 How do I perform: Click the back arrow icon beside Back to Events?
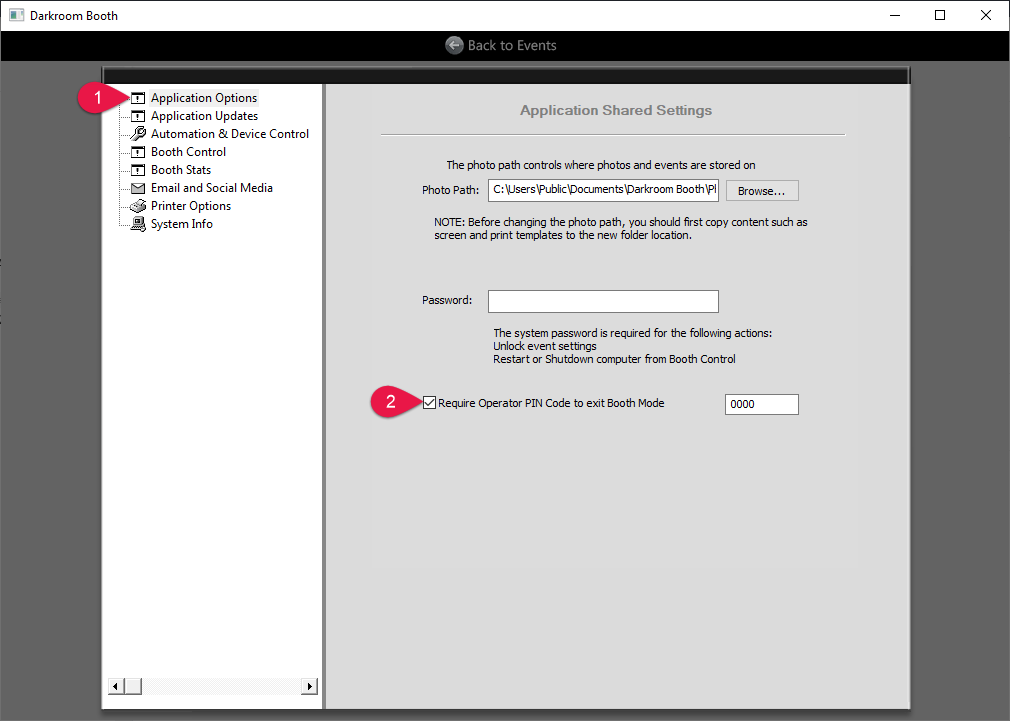454,45
